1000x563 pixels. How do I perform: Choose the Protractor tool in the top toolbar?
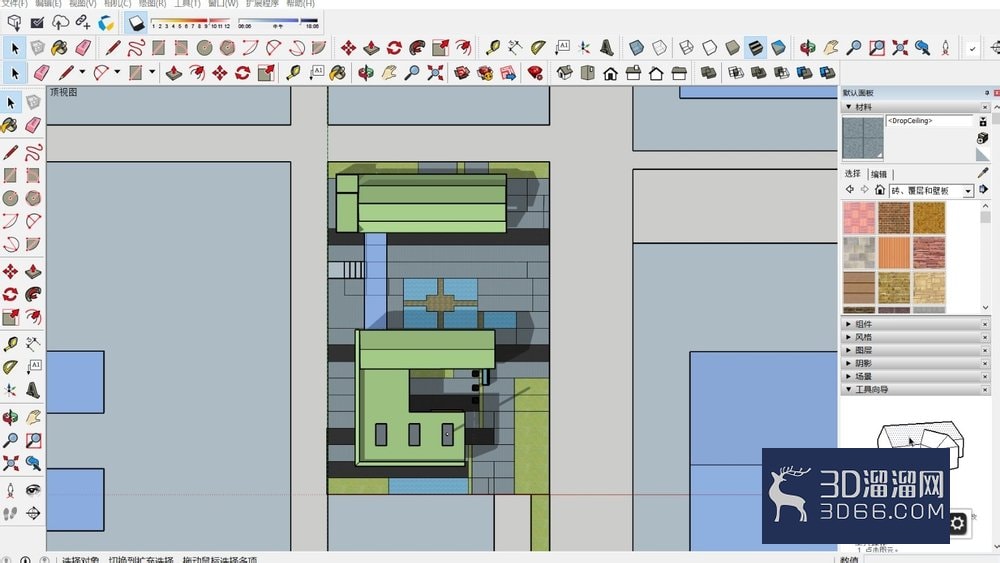(538, 48)
